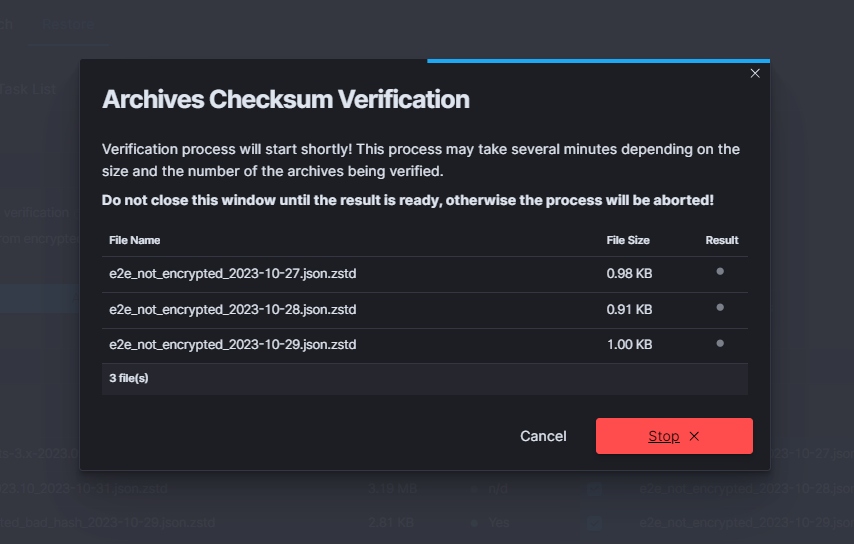Click result status dot for 2023-10-29 archive

(720, 343)
